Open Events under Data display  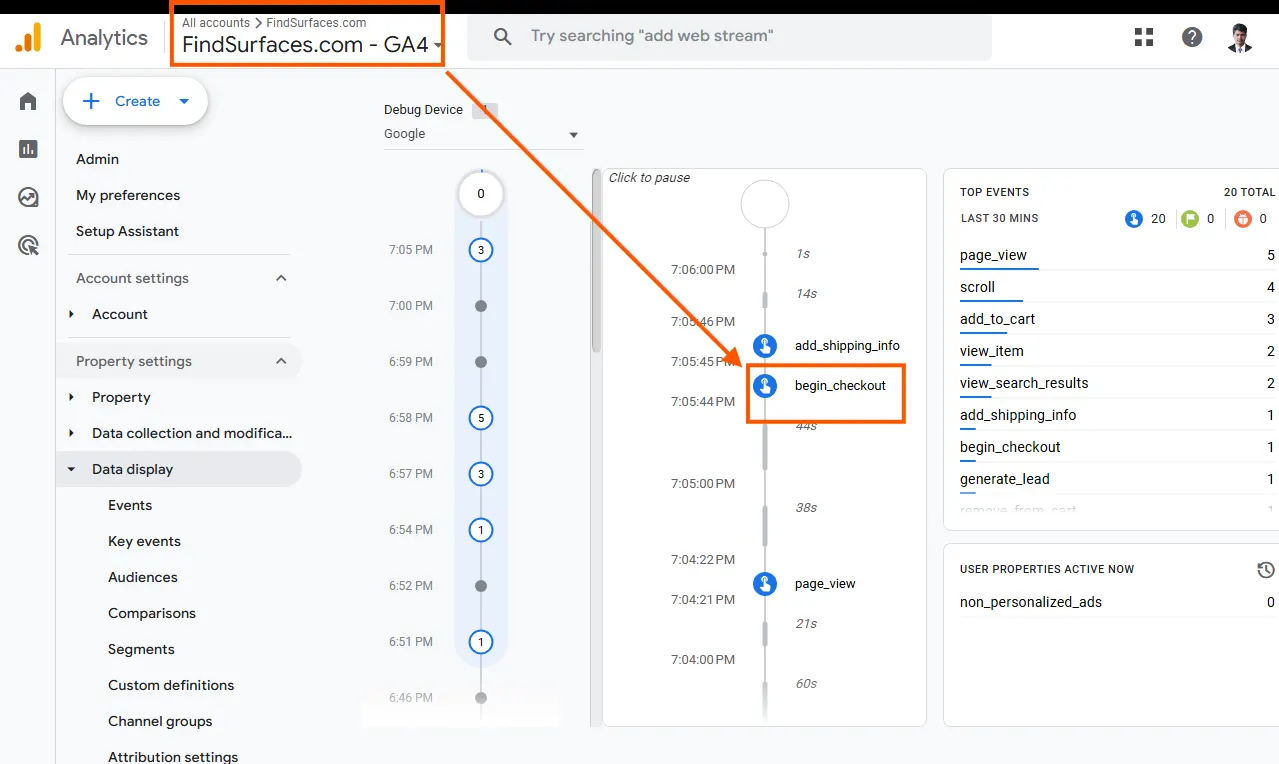(130, 505)
